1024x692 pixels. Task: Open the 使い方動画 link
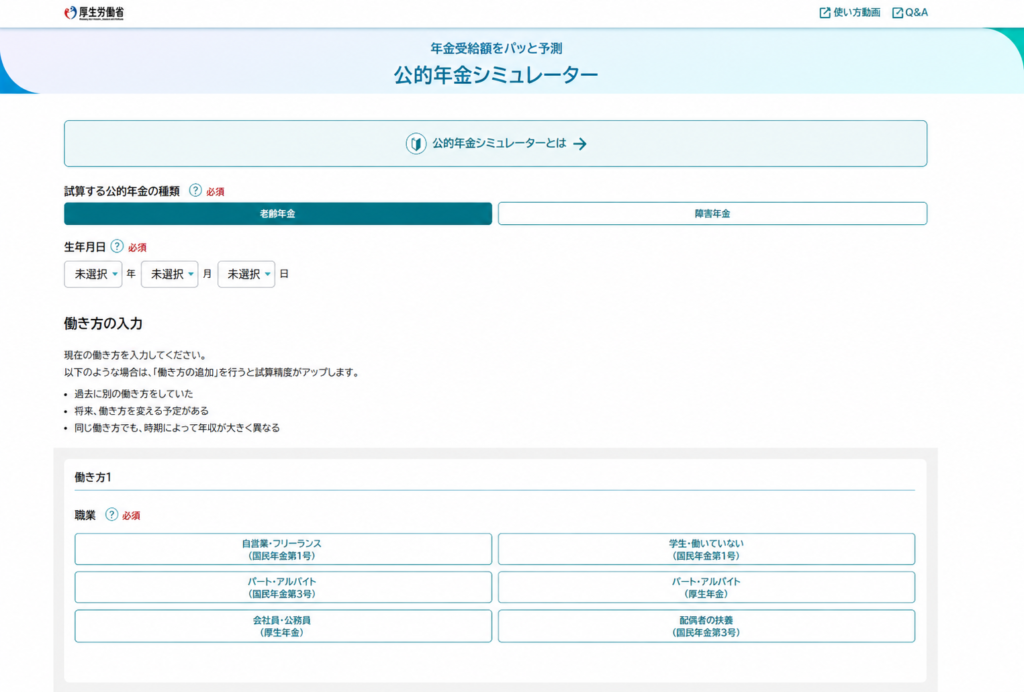tap(850, 12)
